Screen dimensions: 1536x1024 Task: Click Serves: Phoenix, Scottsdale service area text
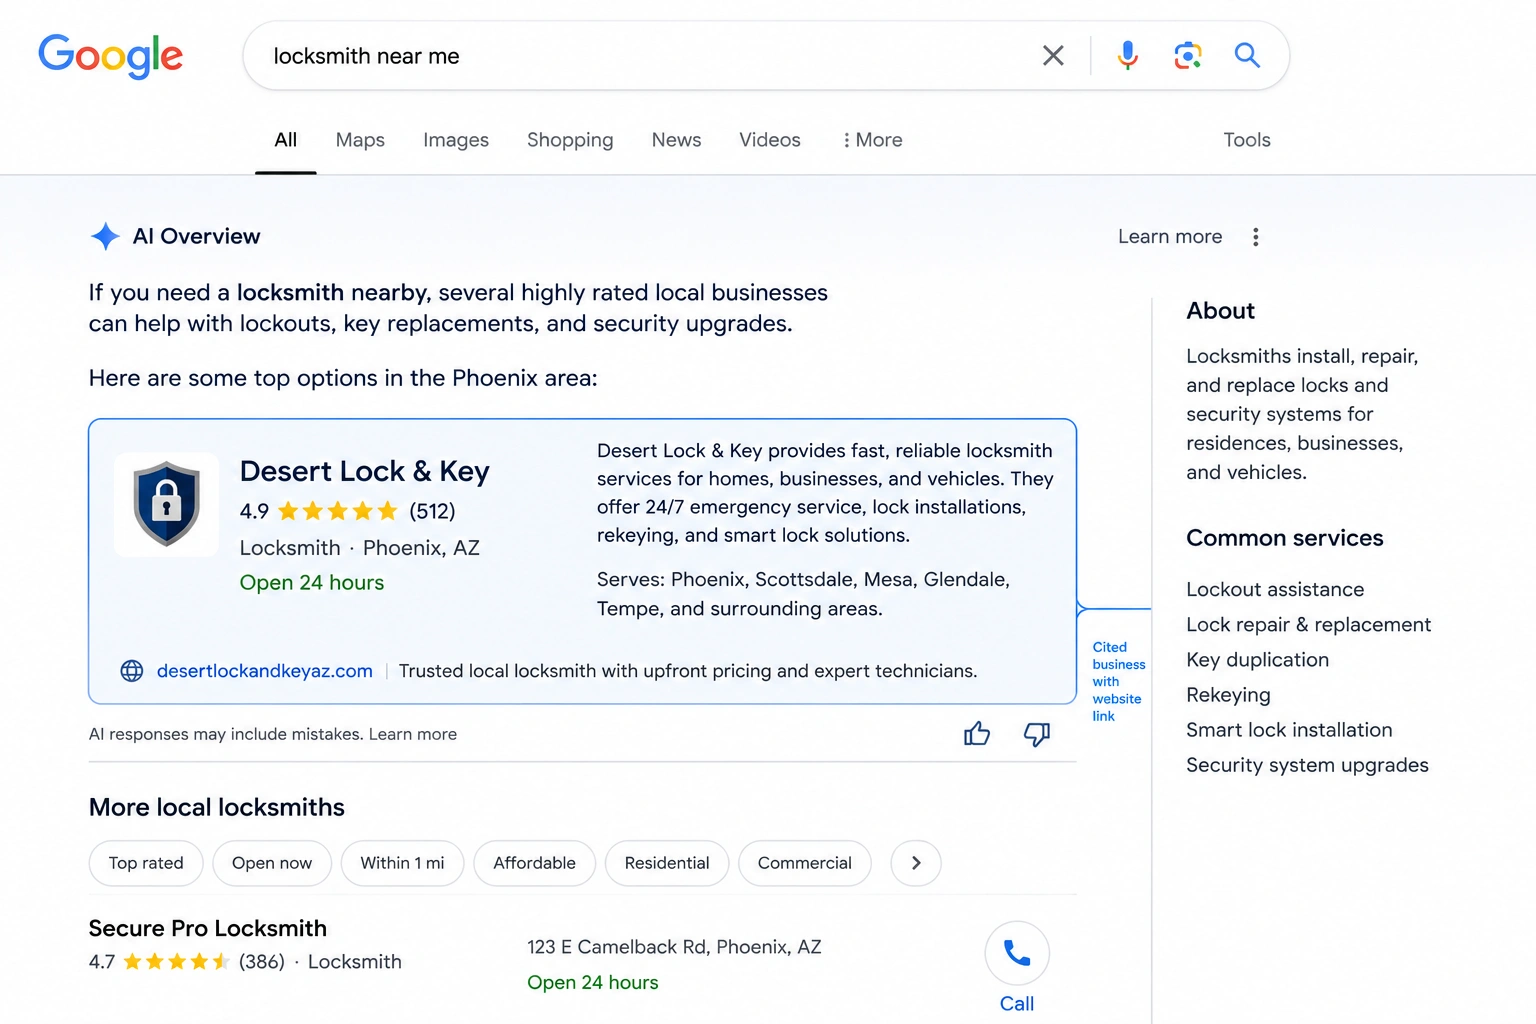click(x=804, y=594)
